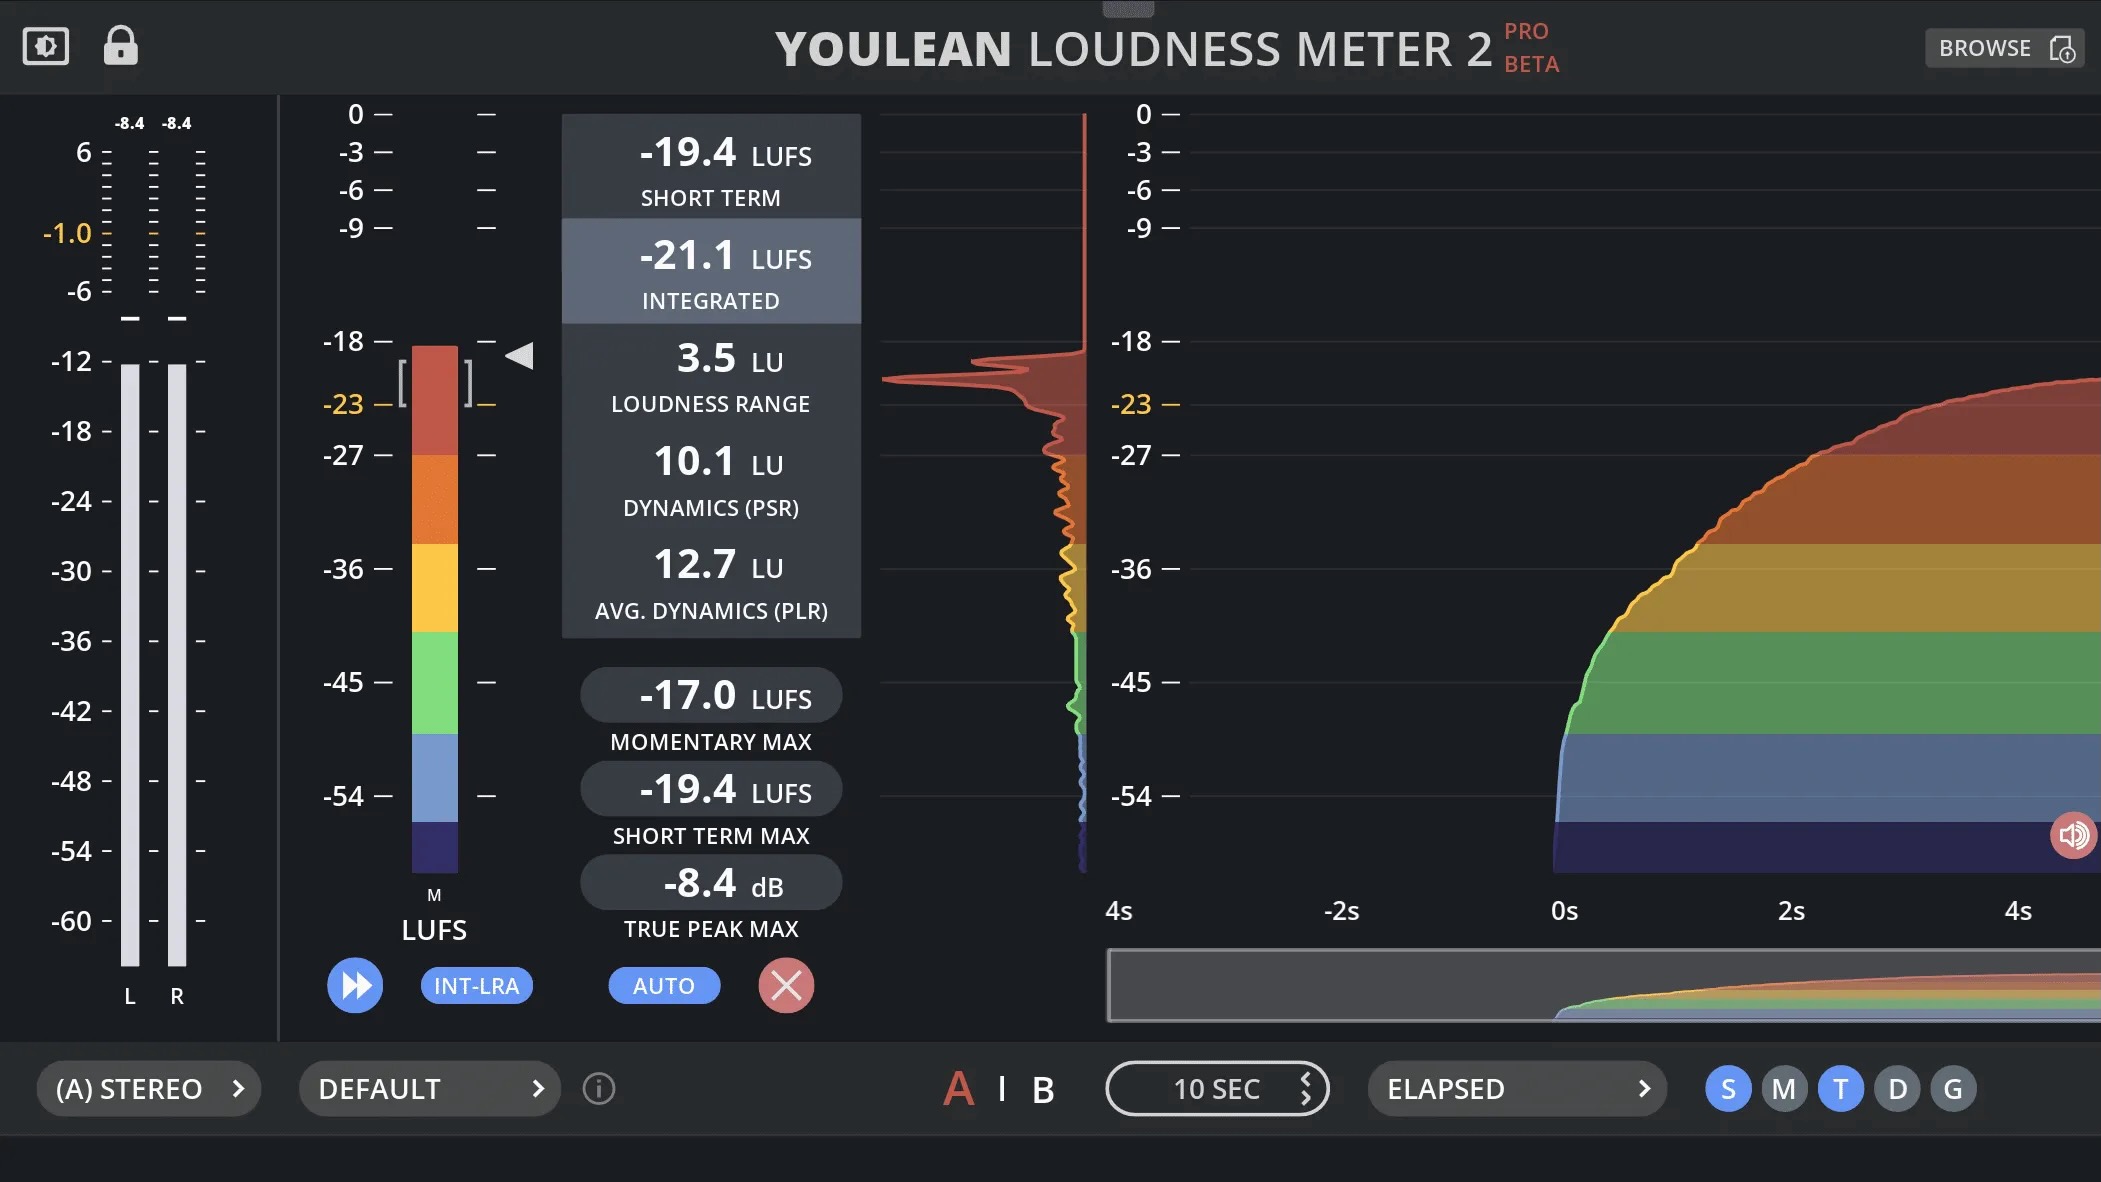Click the right channel true peak meter
2101x1182 pixels.
click(177, 665)
